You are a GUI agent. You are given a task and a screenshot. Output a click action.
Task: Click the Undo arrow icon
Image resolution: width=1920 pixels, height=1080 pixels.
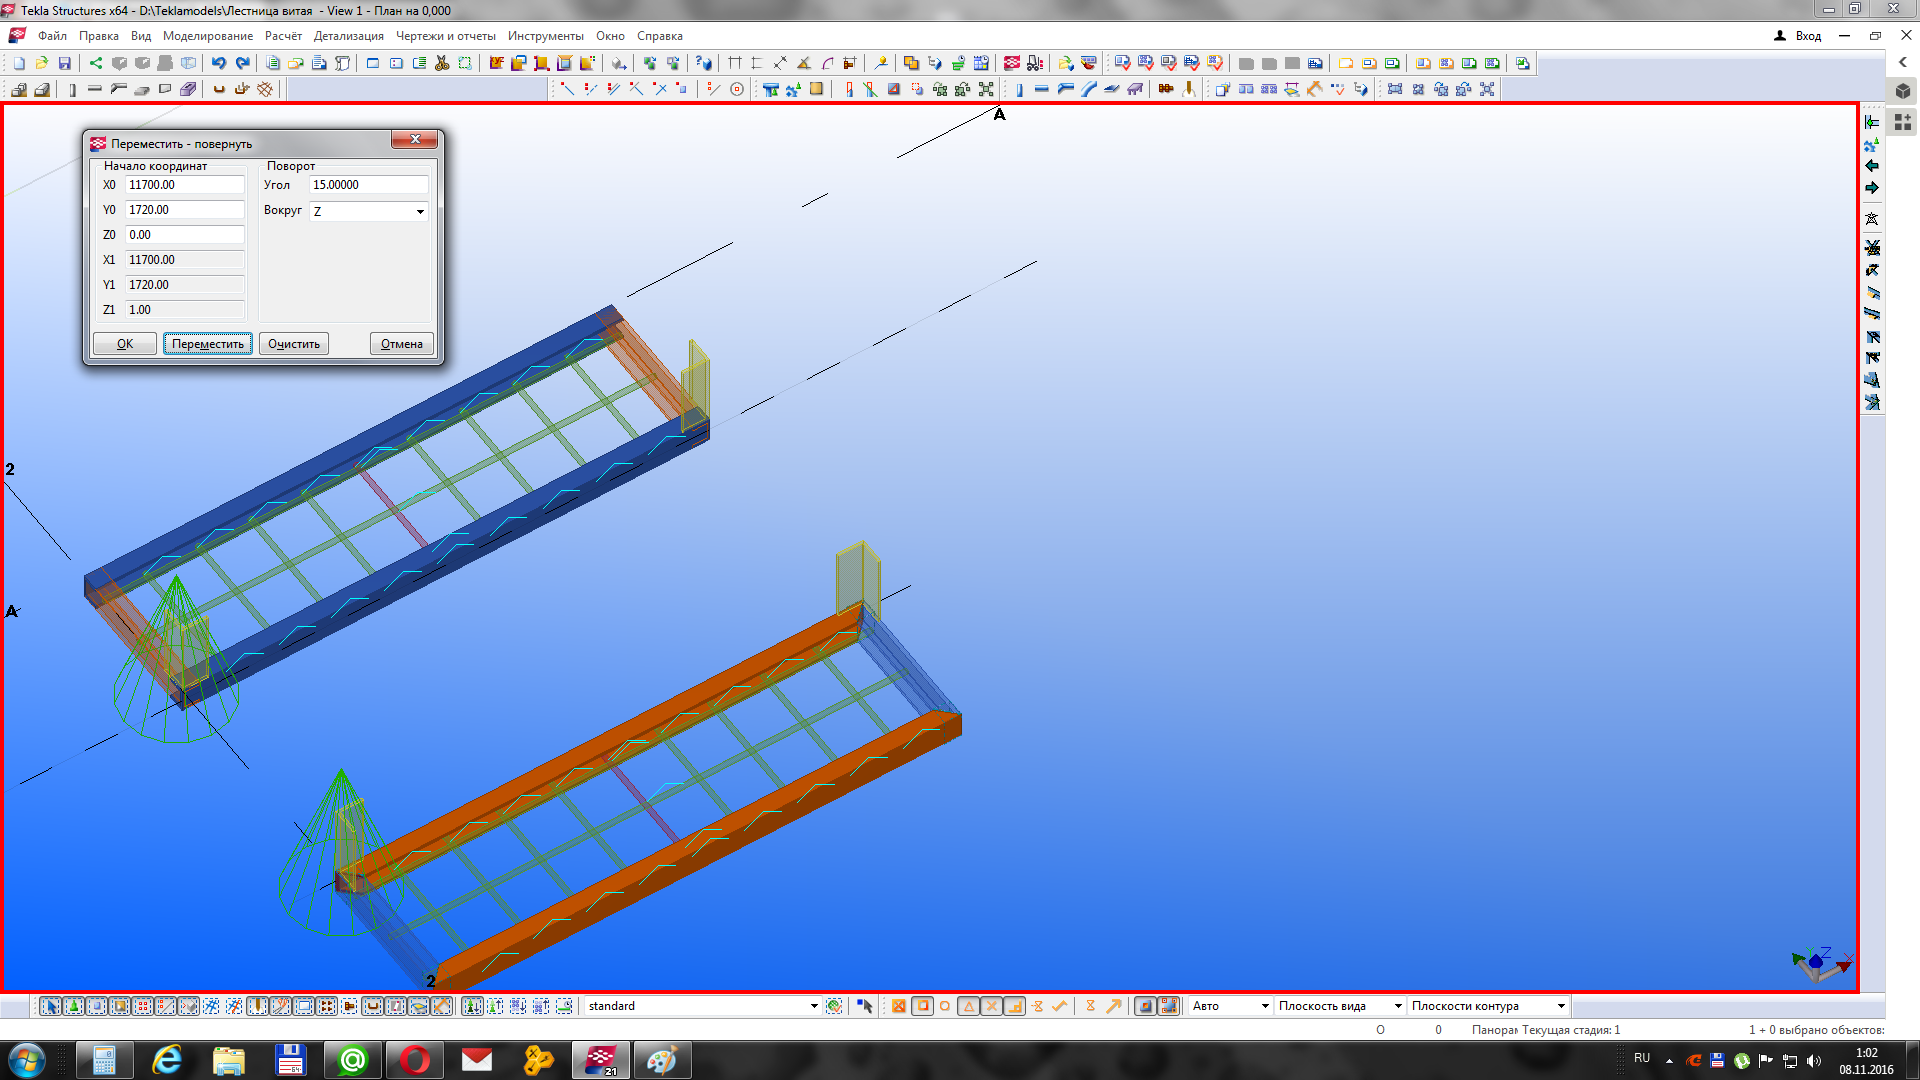pyautogui.click(x=218, y=63)
